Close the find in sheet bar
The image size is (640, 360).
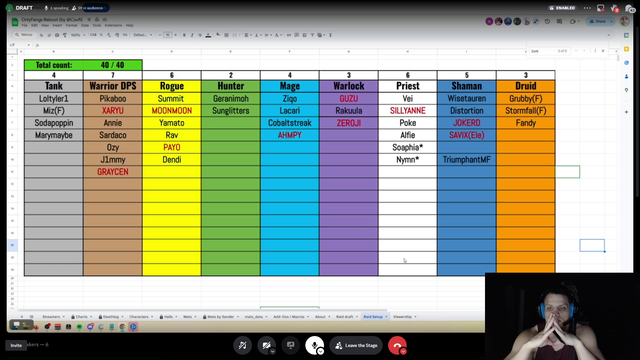603,51
